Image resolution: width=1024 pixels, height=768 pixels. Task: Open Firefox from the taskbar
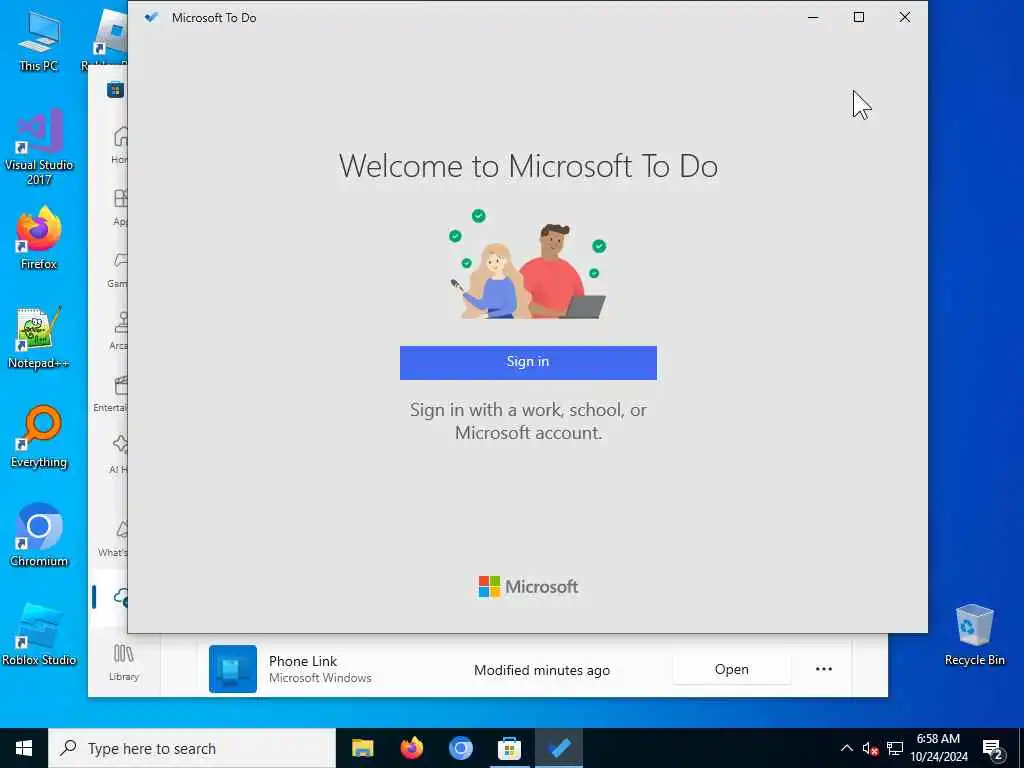[411, 748]
